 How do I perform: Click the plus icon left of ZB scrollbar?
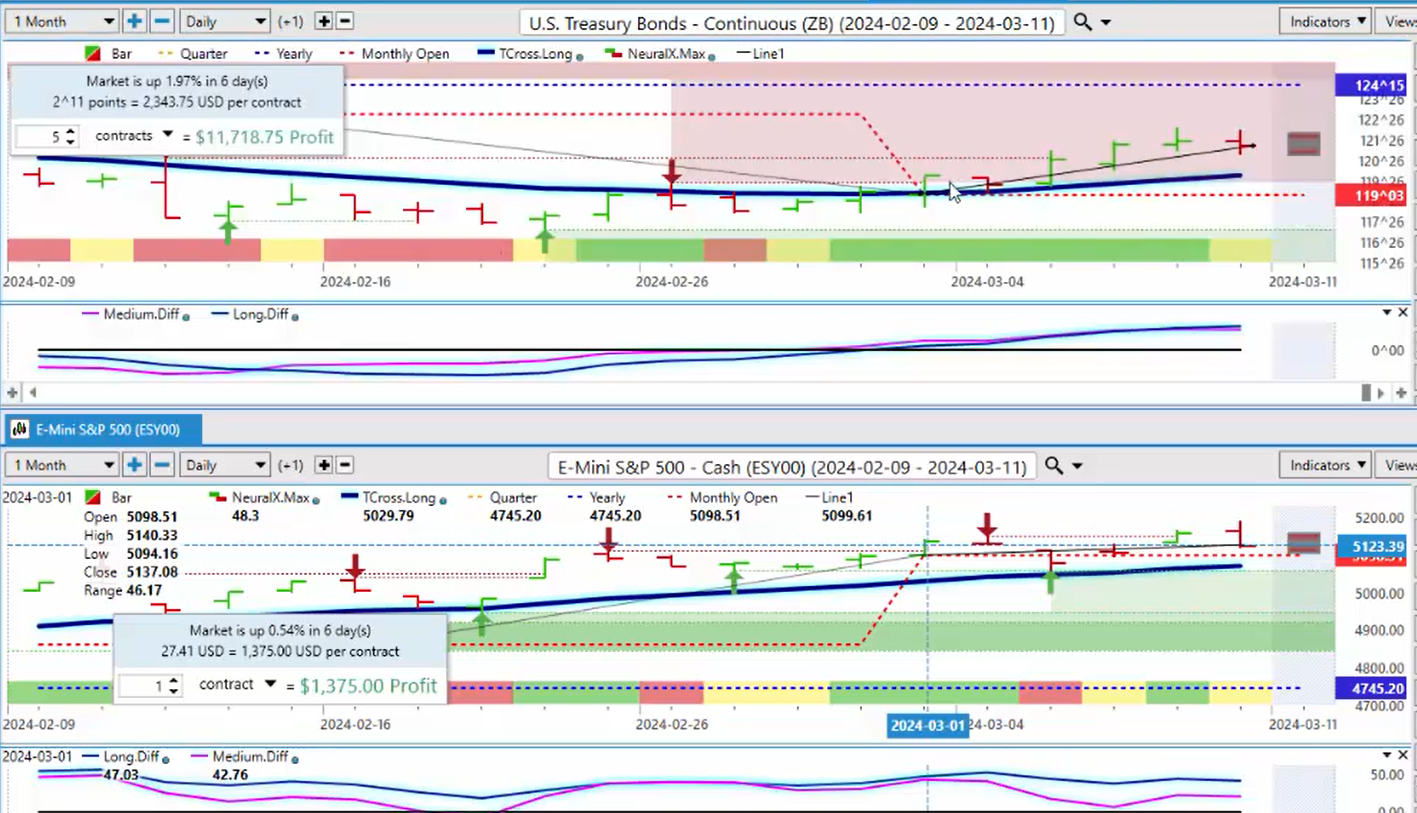13,393
